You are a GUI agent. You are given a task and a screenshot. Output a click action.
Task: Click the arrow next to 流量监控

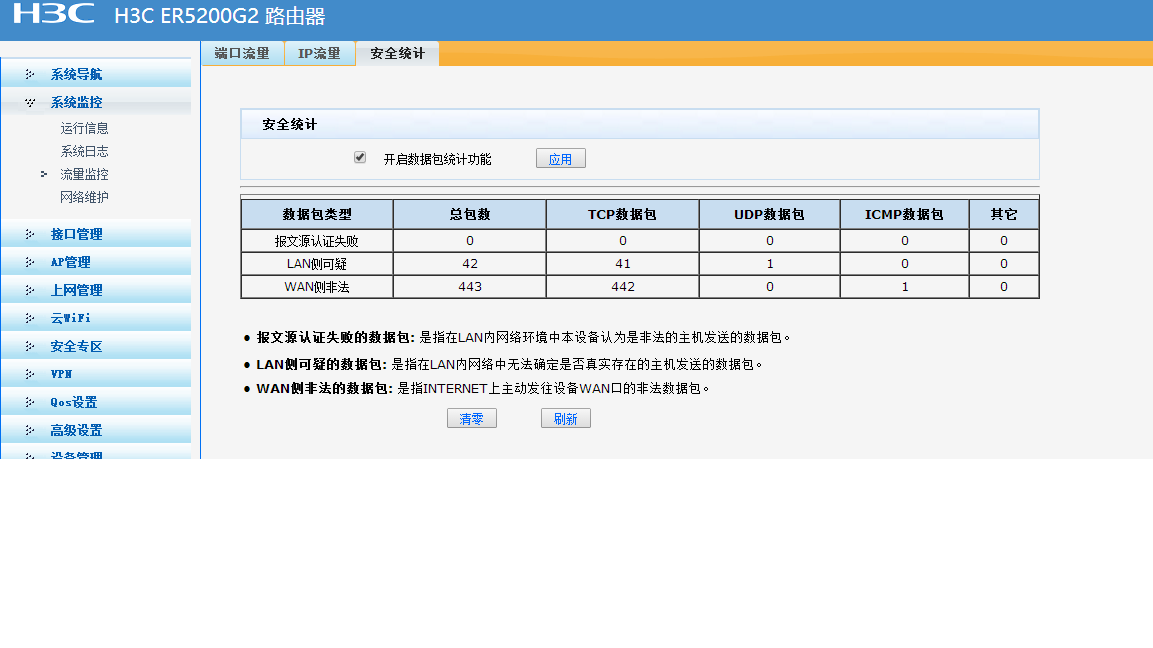tap(44, 172)
